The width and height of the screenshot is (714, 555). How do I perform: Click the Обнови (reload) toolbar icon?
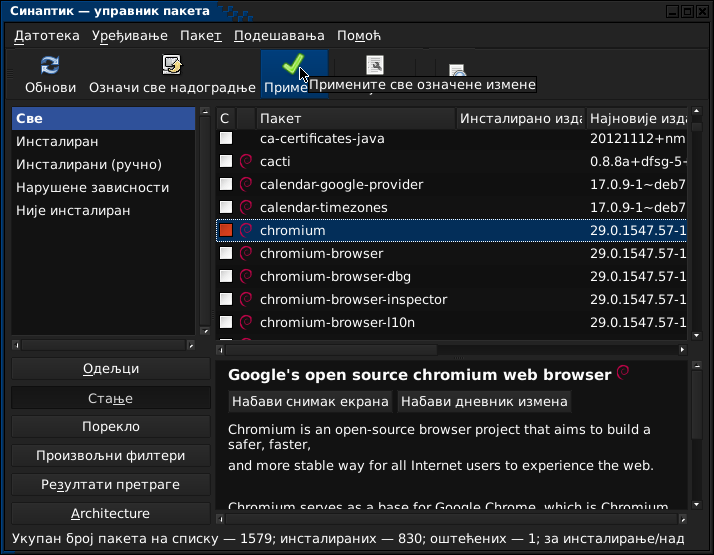click(x=50, y=66)
